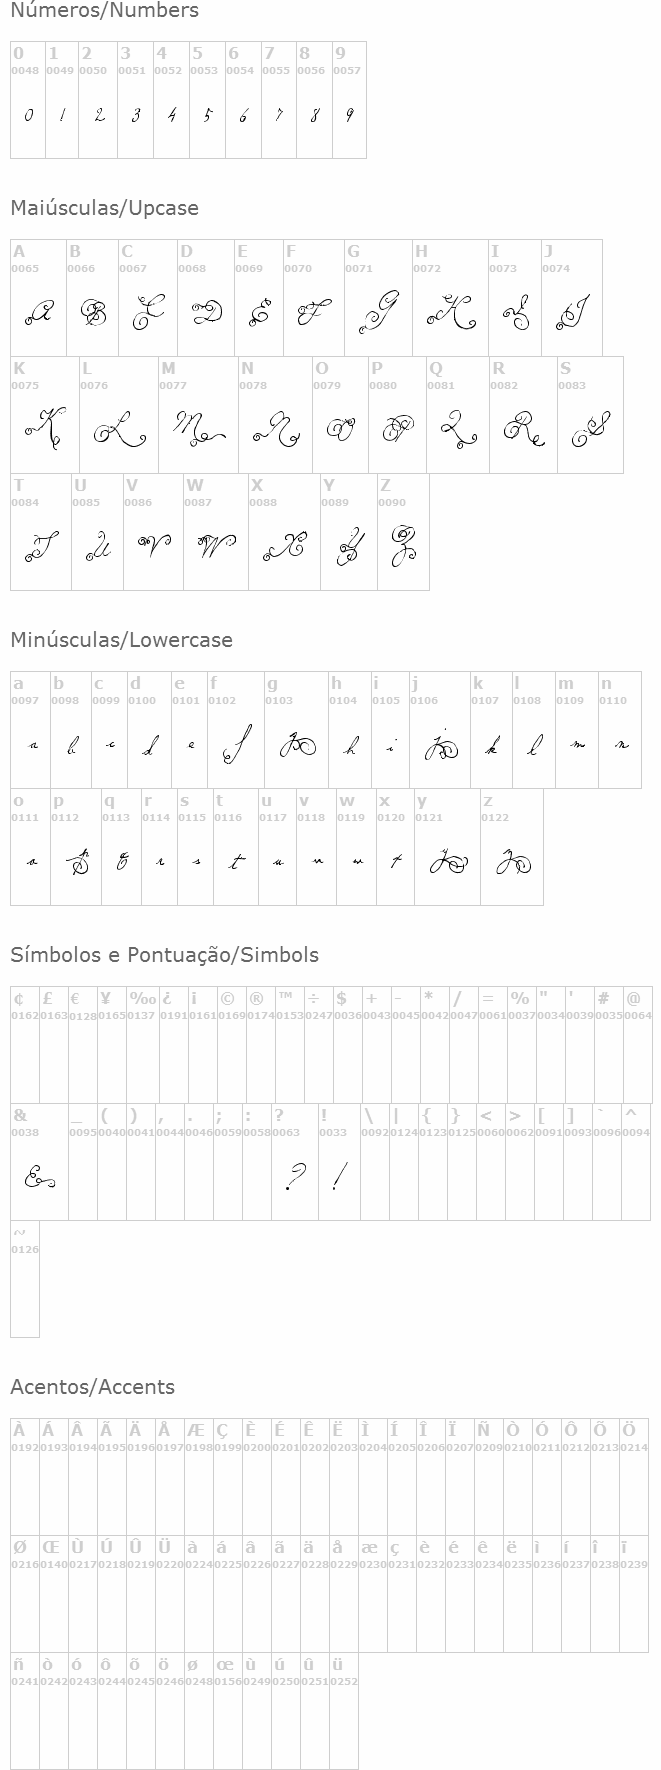This screenshot has width=661, height=1770.
Task: Select the exclamation mark glyph cell
Action: [x=339, y=1161]
